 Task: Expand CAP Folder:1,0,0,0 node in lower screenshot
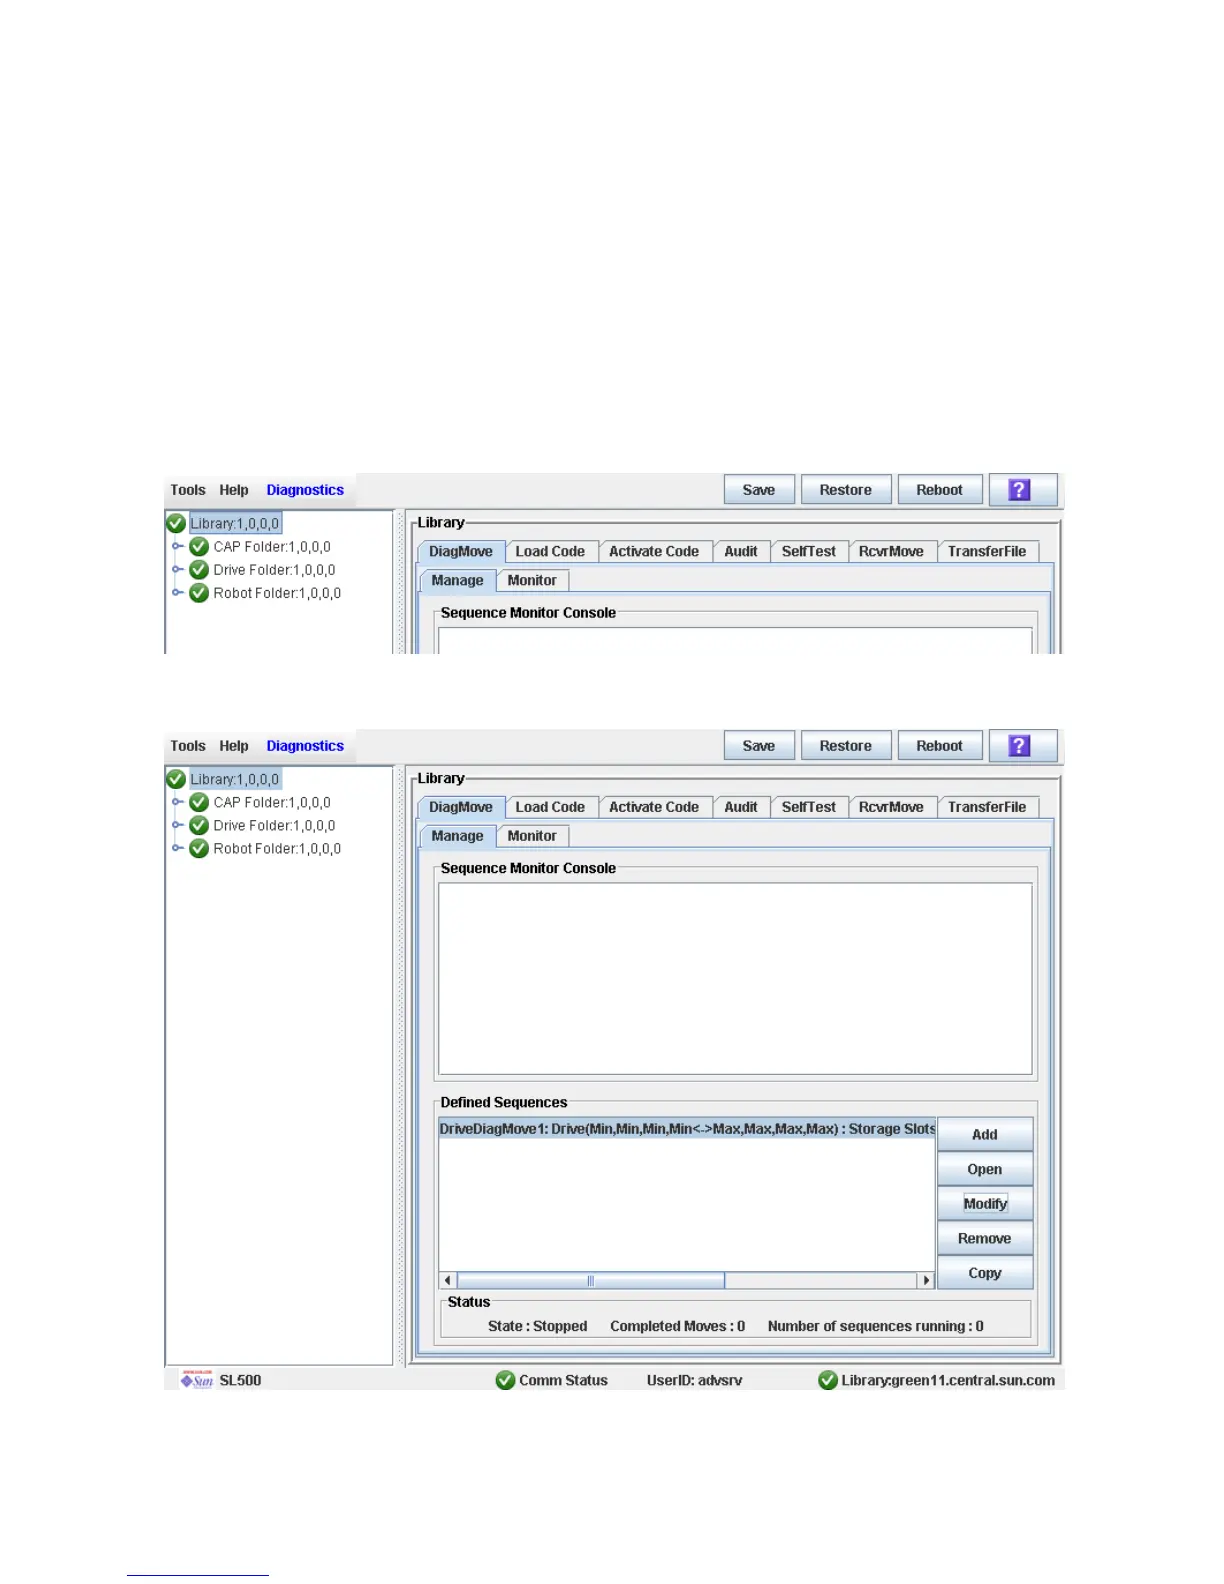177,802
